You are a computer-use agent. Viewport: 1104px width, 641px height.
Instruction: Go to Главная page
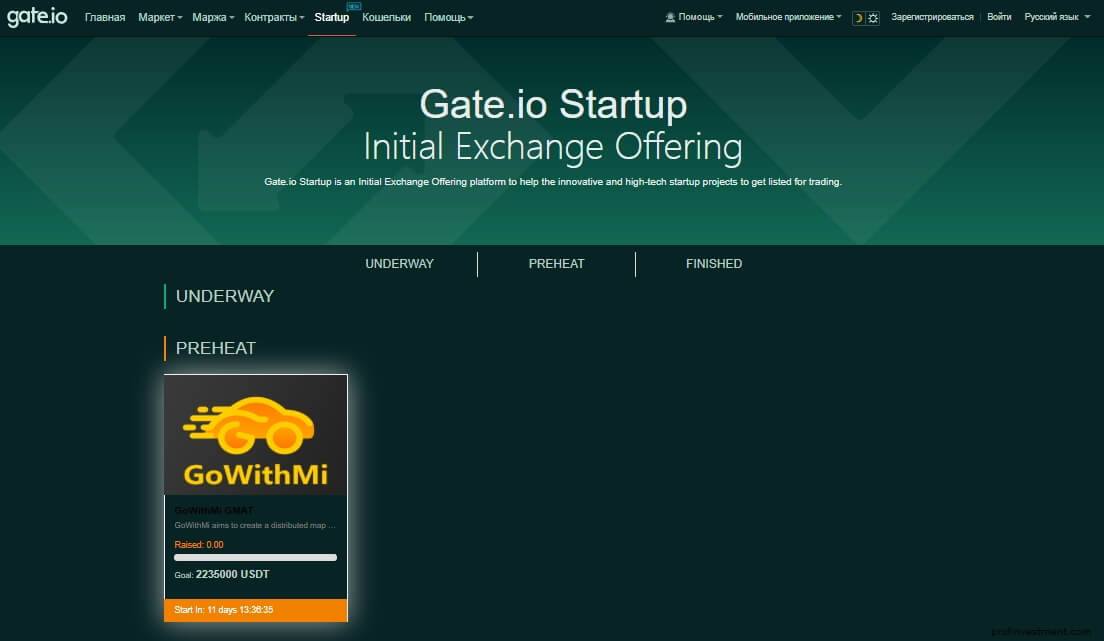[105, 17]
